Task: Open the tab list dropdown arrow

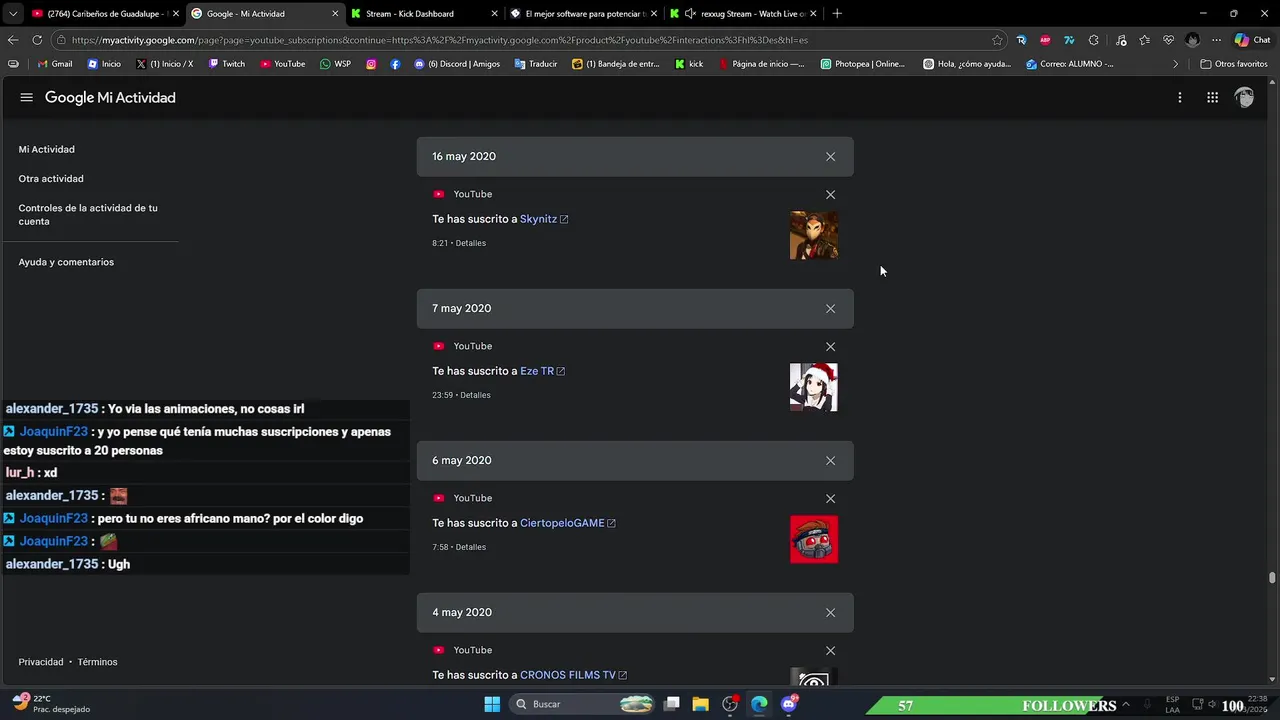Action: click(x=12, y=14)
